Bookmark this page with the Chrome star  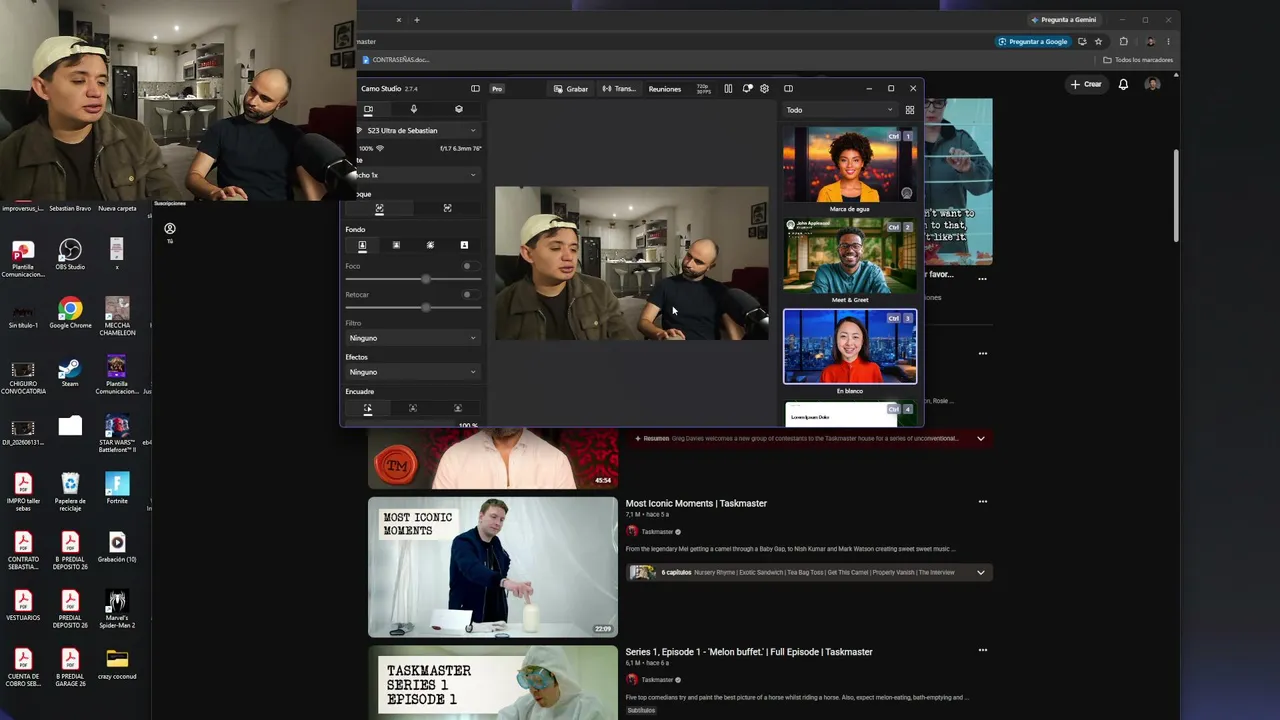tap(1098, 42)
